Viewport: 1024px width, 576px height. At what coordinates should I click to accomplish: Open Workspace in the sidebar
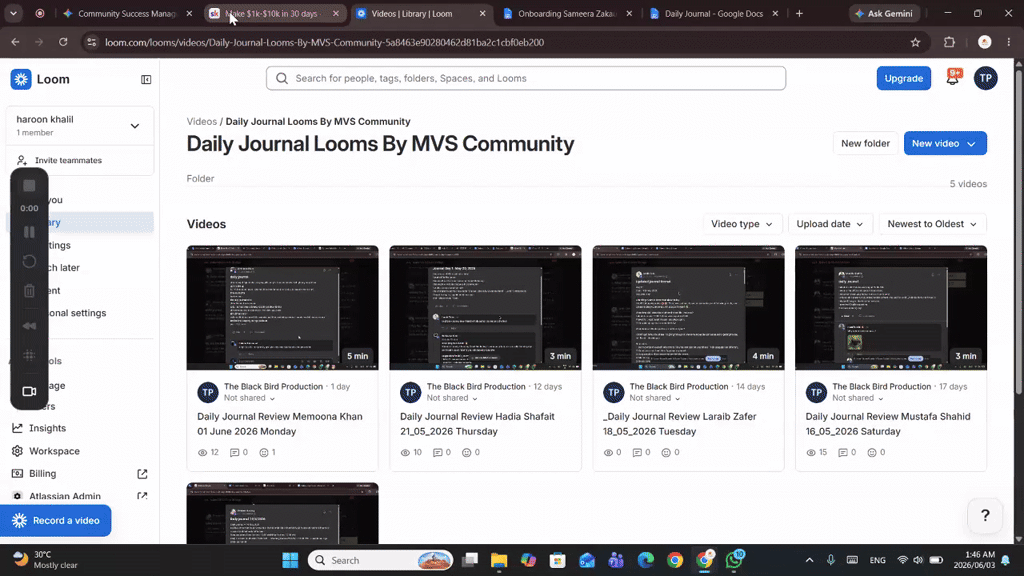(x=54, y=451)
